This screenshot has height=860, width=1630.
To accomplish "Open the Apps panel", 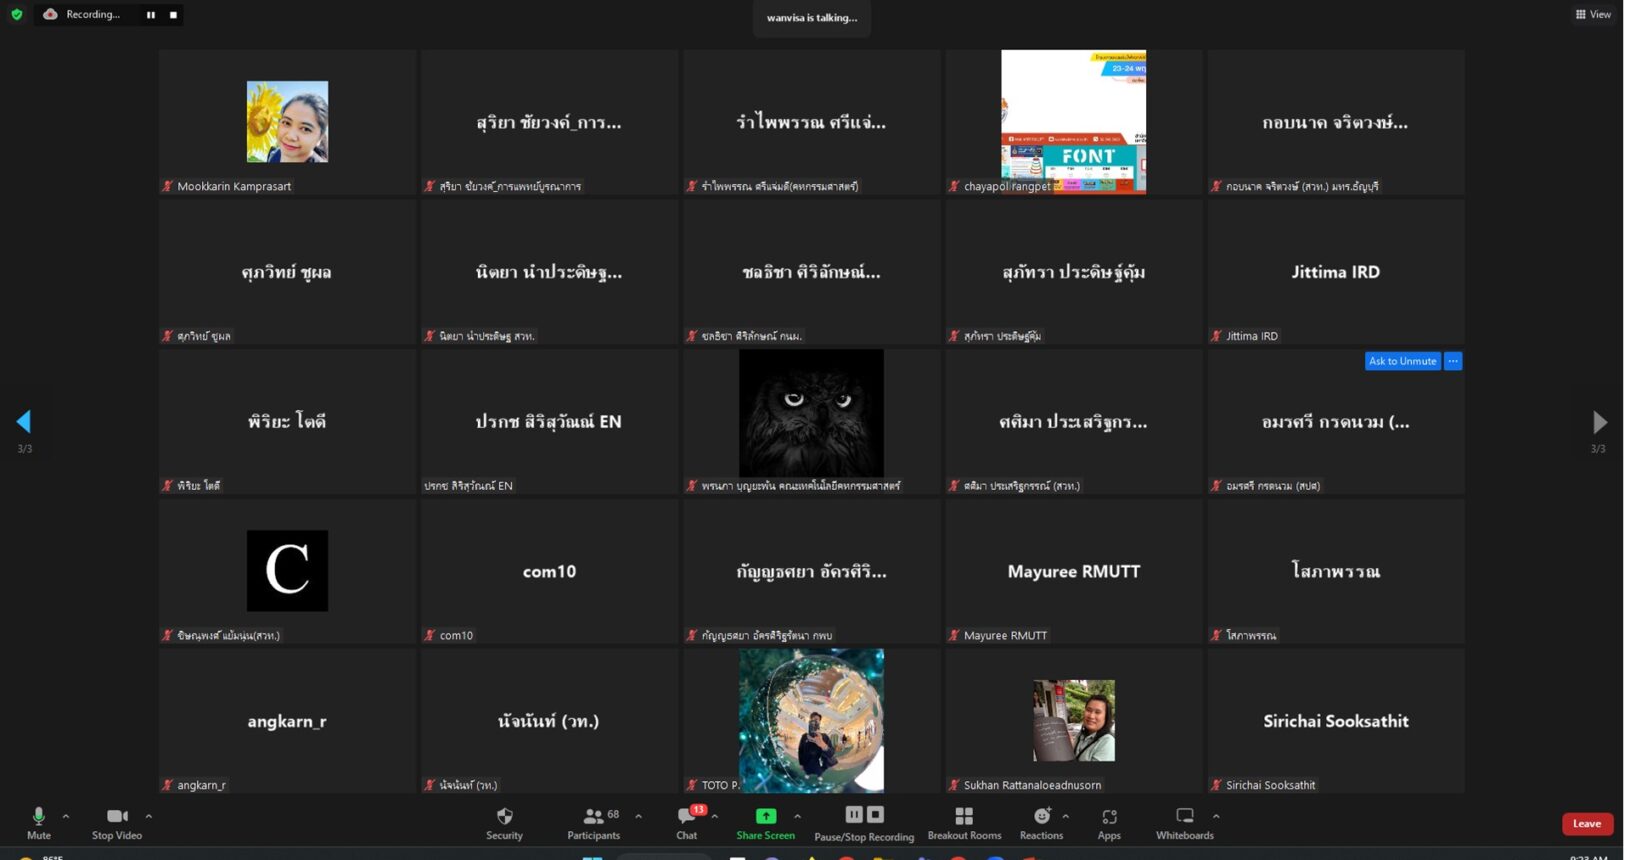I will [x=1109, y=823].
